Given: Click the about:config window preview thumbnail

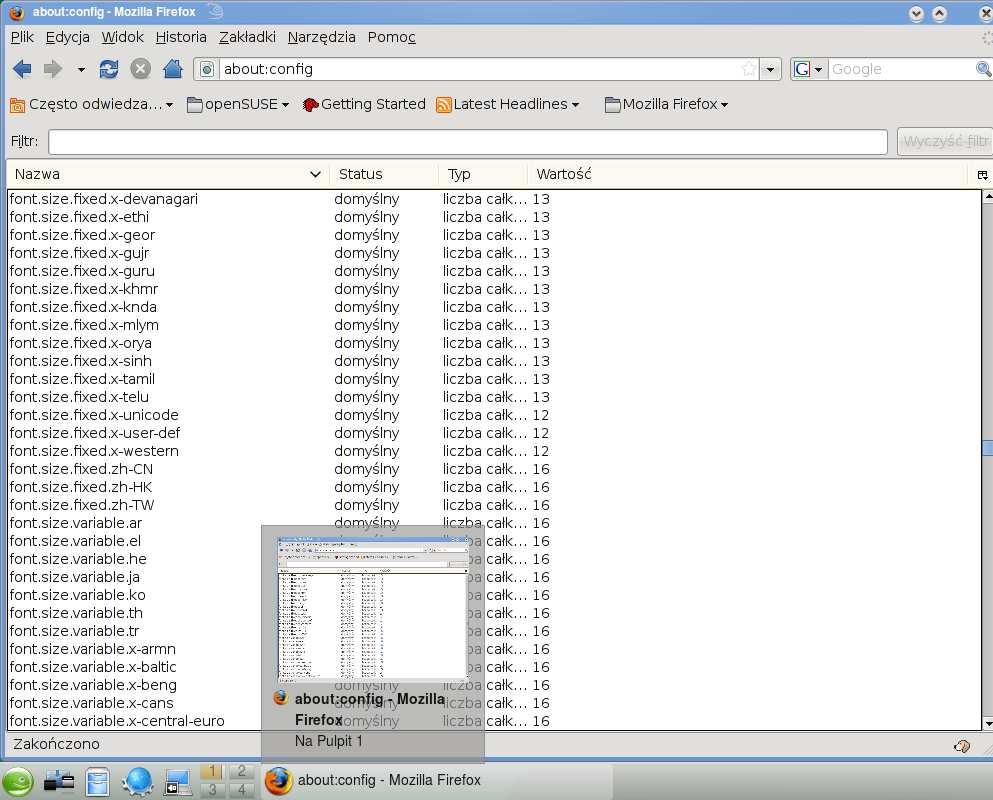Looking at the screenshot, I should (x=372, y=609).
